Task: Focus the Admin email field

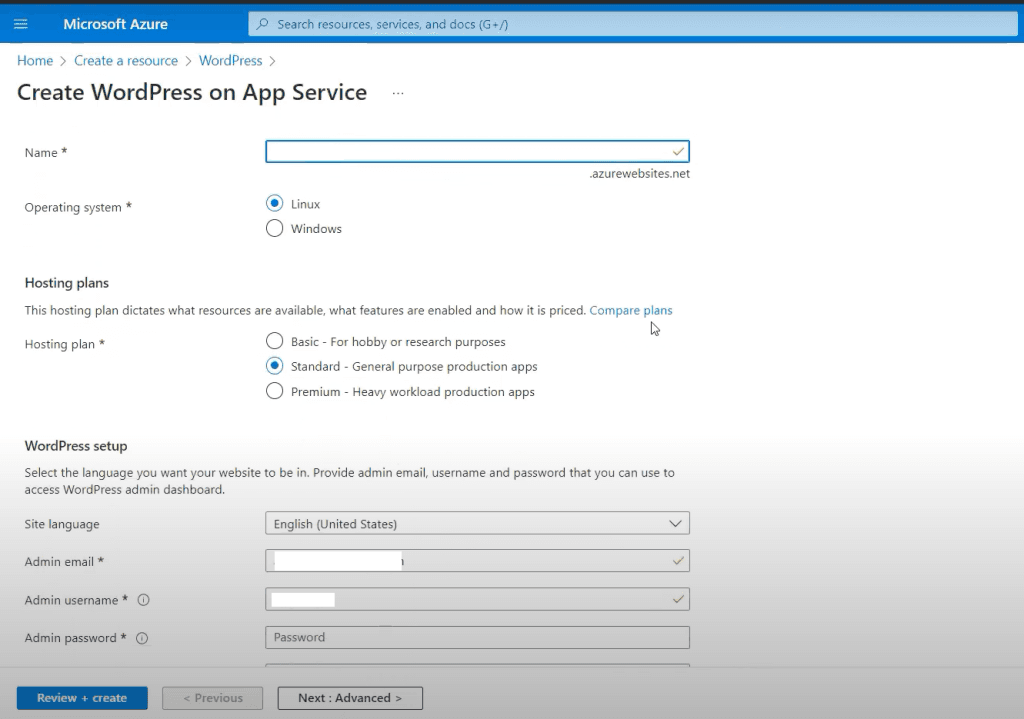Action: pos(477,561)
